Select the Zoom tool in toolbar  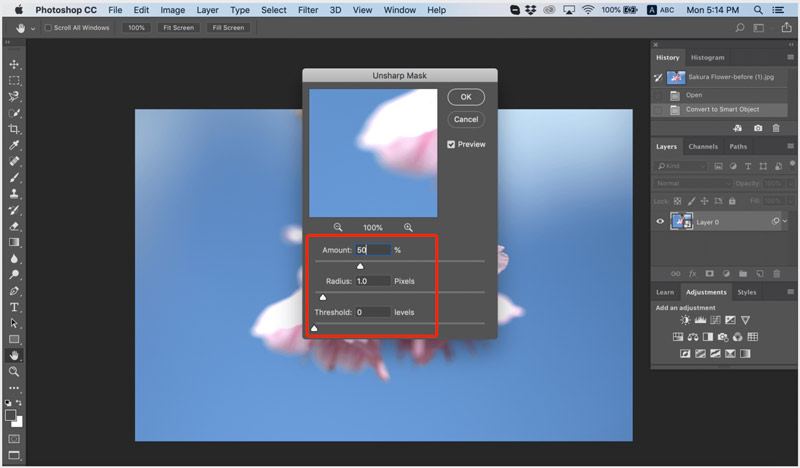coord(14,372)
